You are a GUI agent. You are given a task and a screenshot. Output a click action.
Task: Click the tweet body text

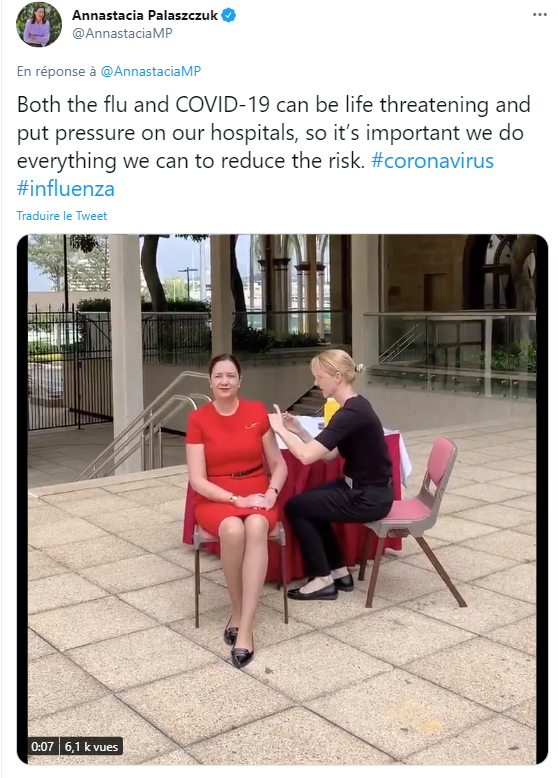tap(274, 147)
